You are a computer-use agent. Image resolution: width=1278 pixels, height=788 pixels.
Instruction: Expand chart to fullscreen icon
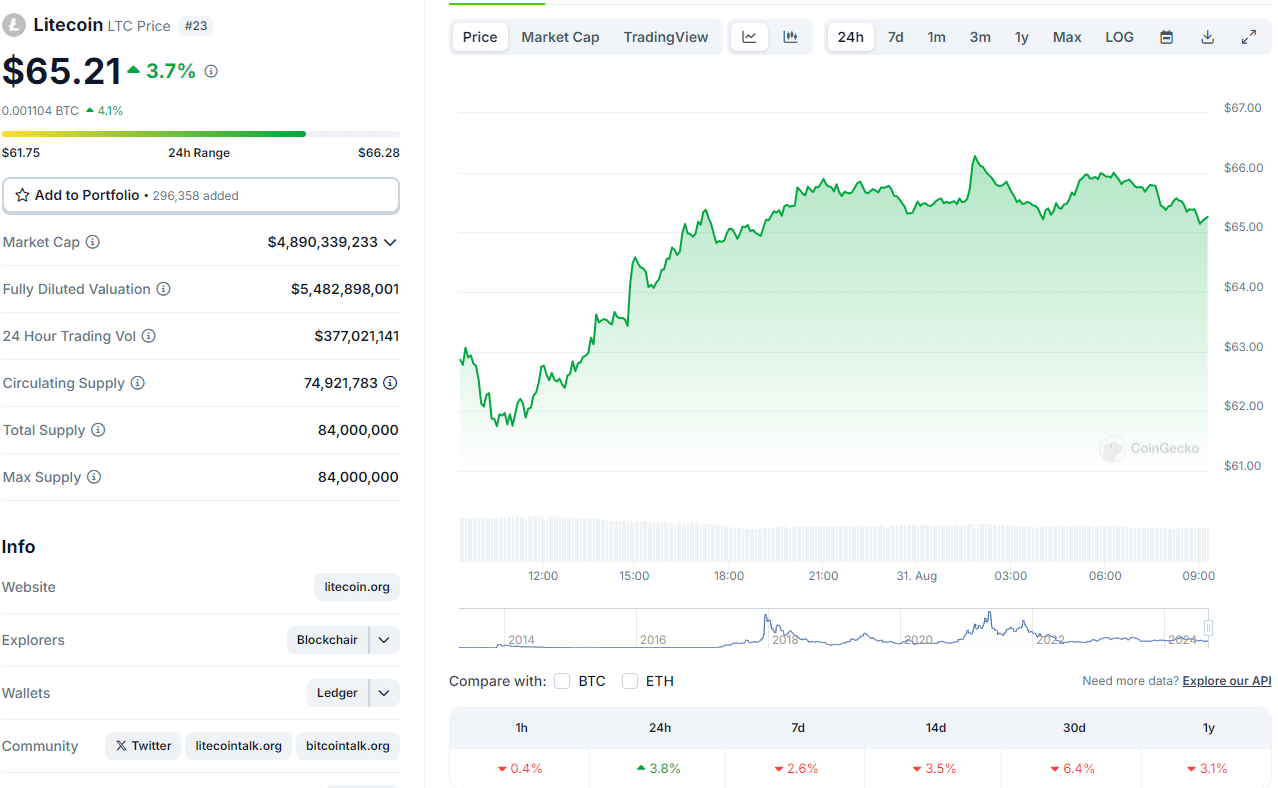point(1248,37)
